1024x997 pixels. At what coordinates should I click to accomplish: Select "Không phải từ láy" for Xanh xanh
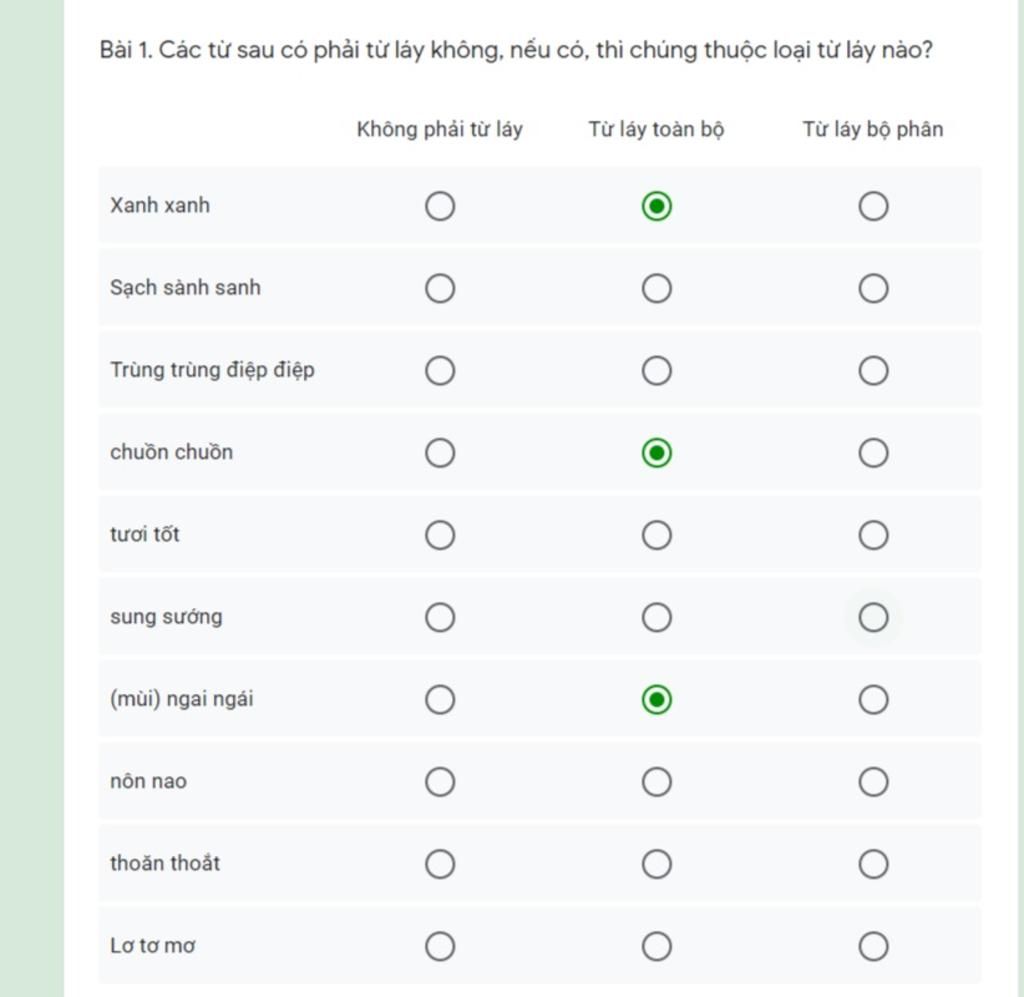coord(440,206)
